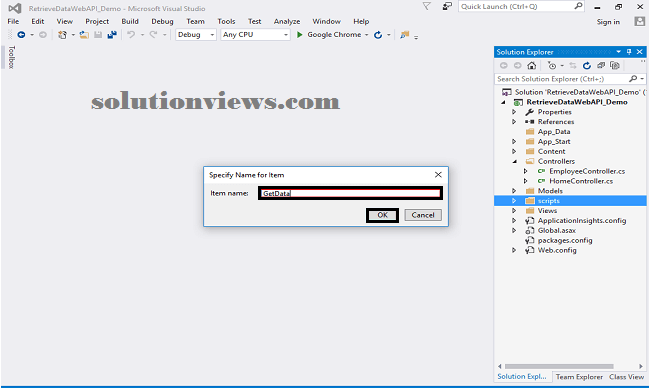The width and height of the screenshot is (649, 388).
Task: Click the Collapse All icon in Solution Explorer
Action: 601,65
